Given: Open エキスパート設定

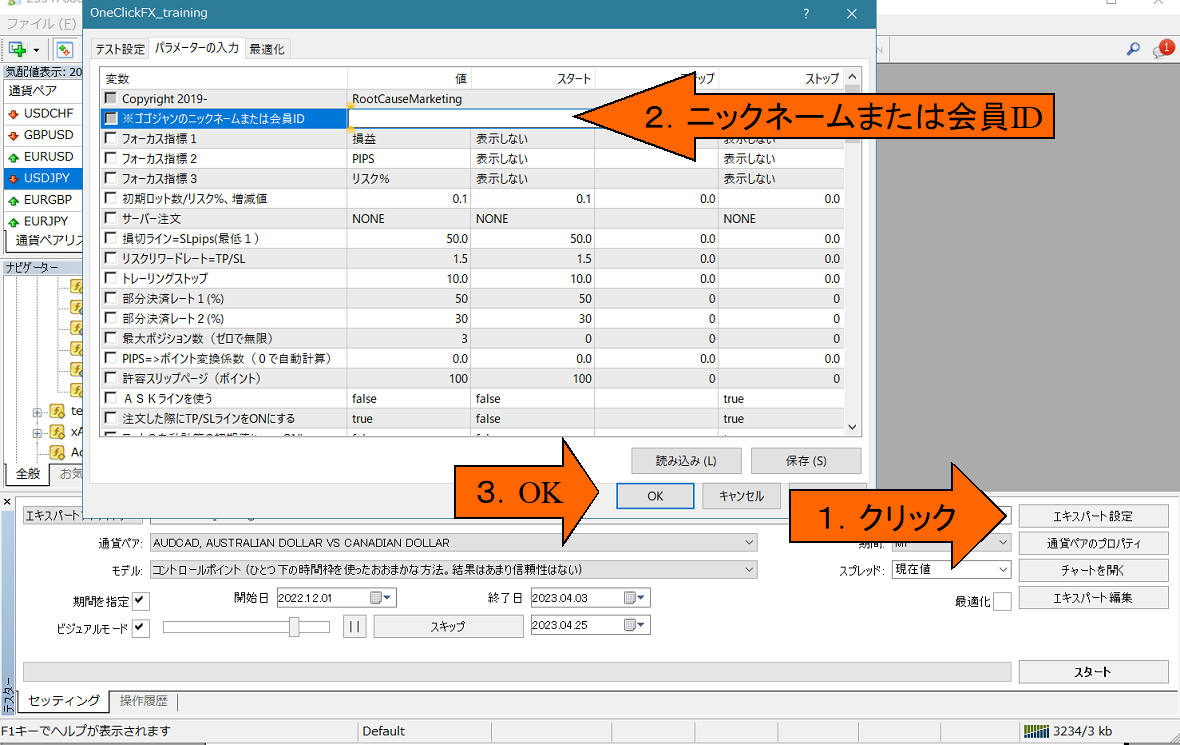Looking at the screenshot, I should (x=1093, y=516).
